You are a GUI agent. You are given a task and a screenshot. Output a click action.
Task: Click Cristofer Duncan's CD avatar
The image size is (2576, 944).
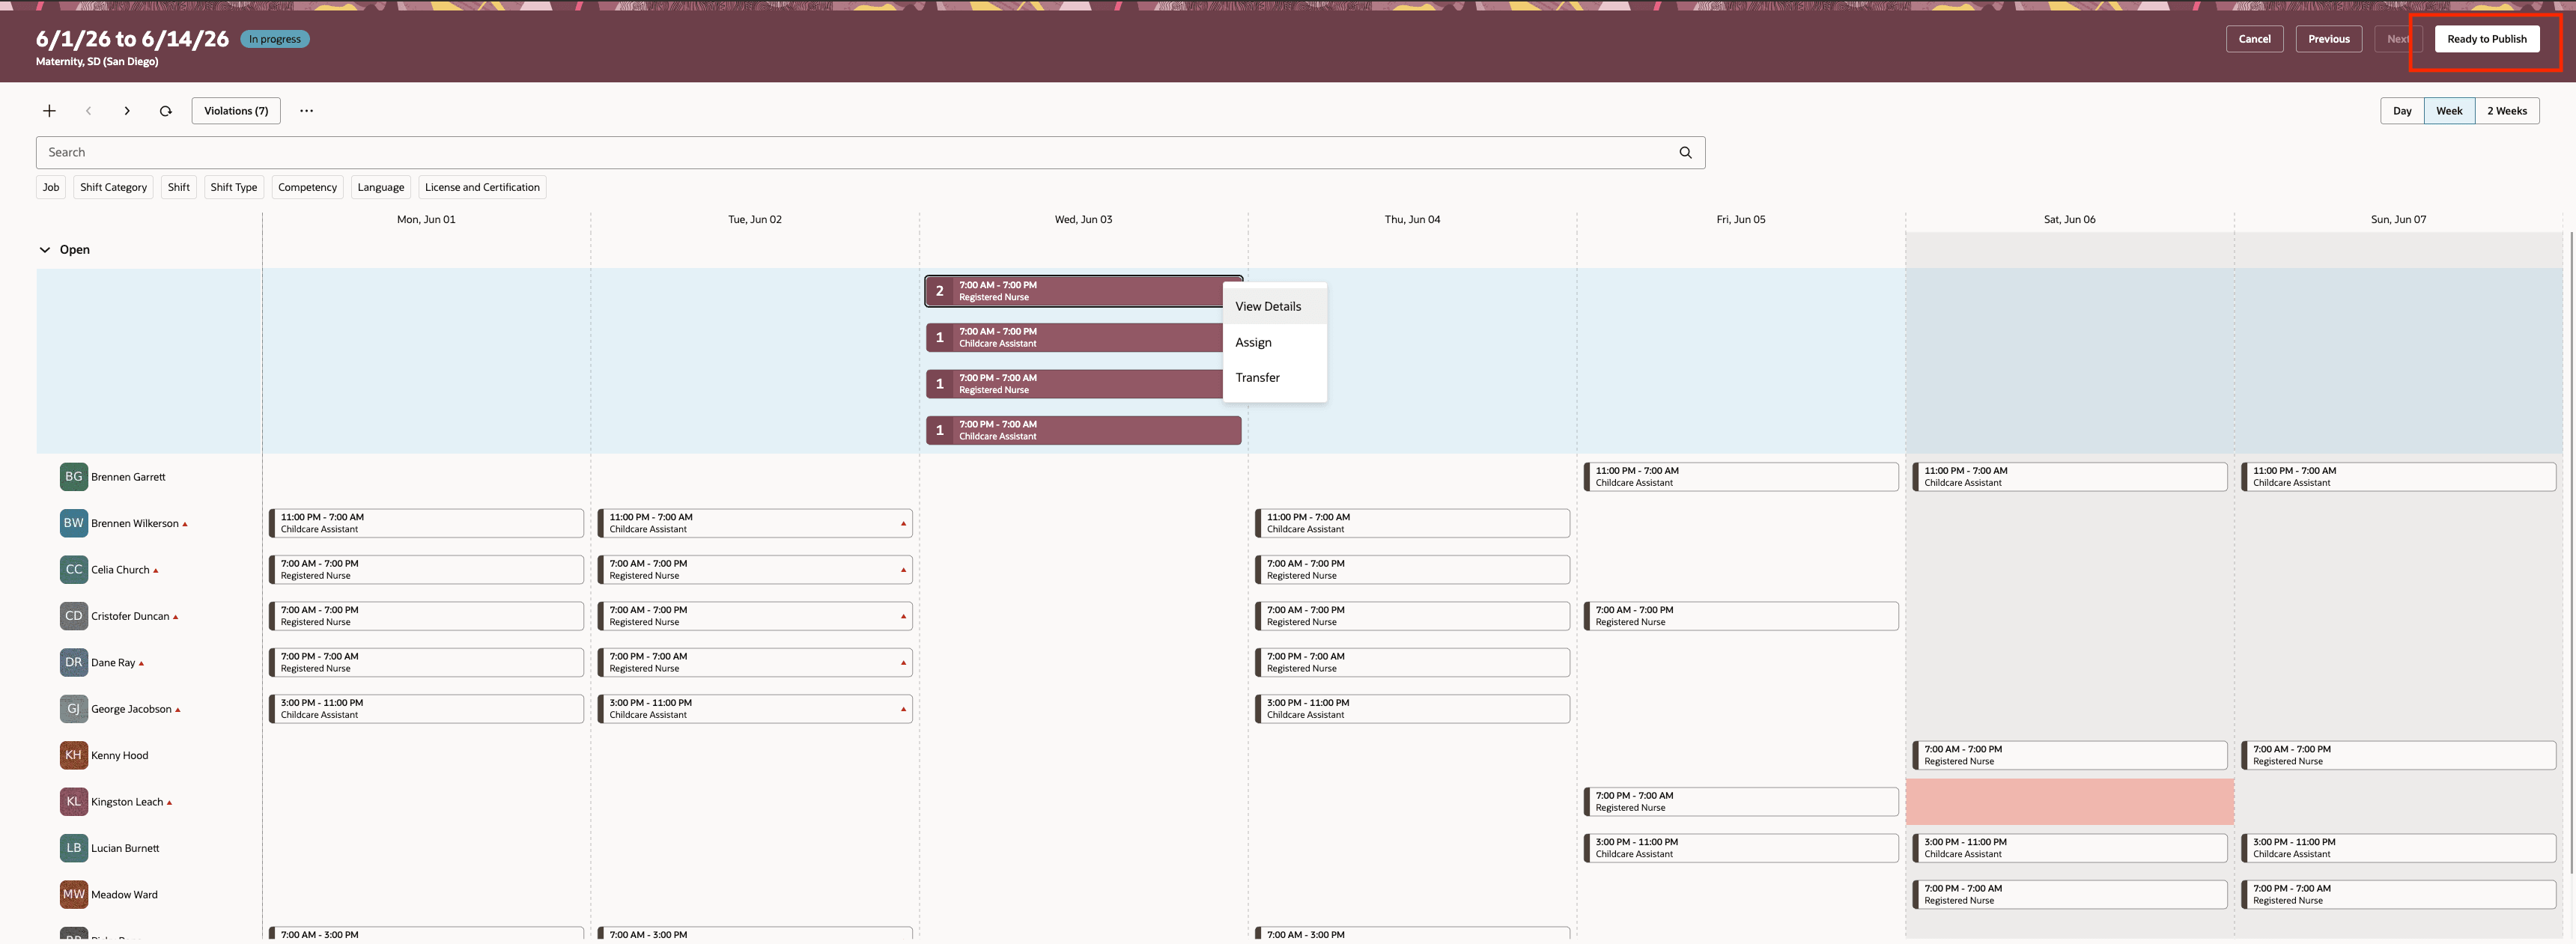(x=74, y=616)
